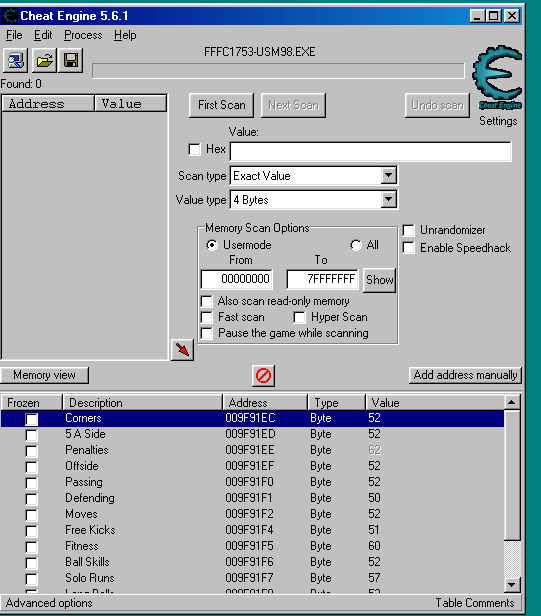Viewport: 541px width, 616px height.
Task: Click address 009F91EE of Penalties
Action: click(x=249, y=450)
